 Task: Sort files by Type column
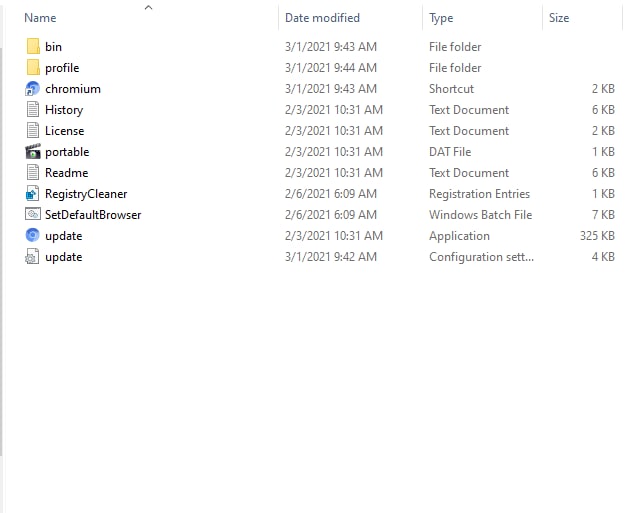(441, 18)
